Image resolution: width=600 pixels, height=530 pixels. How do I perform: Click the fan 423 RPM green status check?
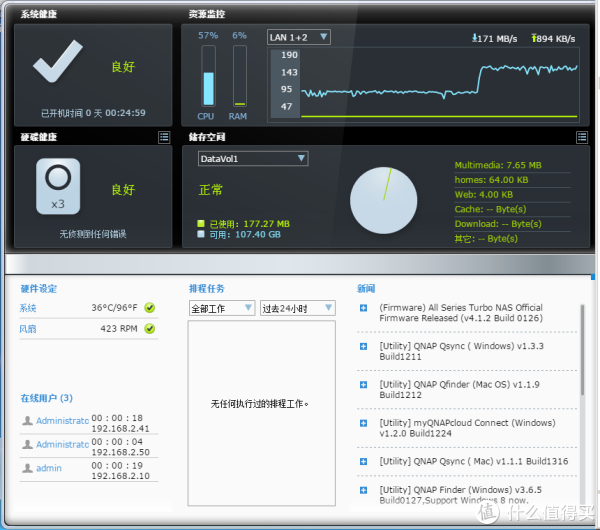pyautogui.click(x=150, y=328)
